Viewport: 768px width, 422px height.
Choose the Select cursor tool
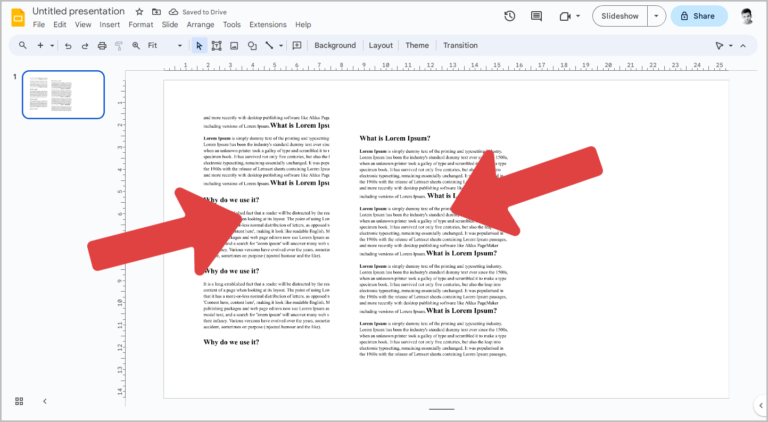tap(199, 46)
